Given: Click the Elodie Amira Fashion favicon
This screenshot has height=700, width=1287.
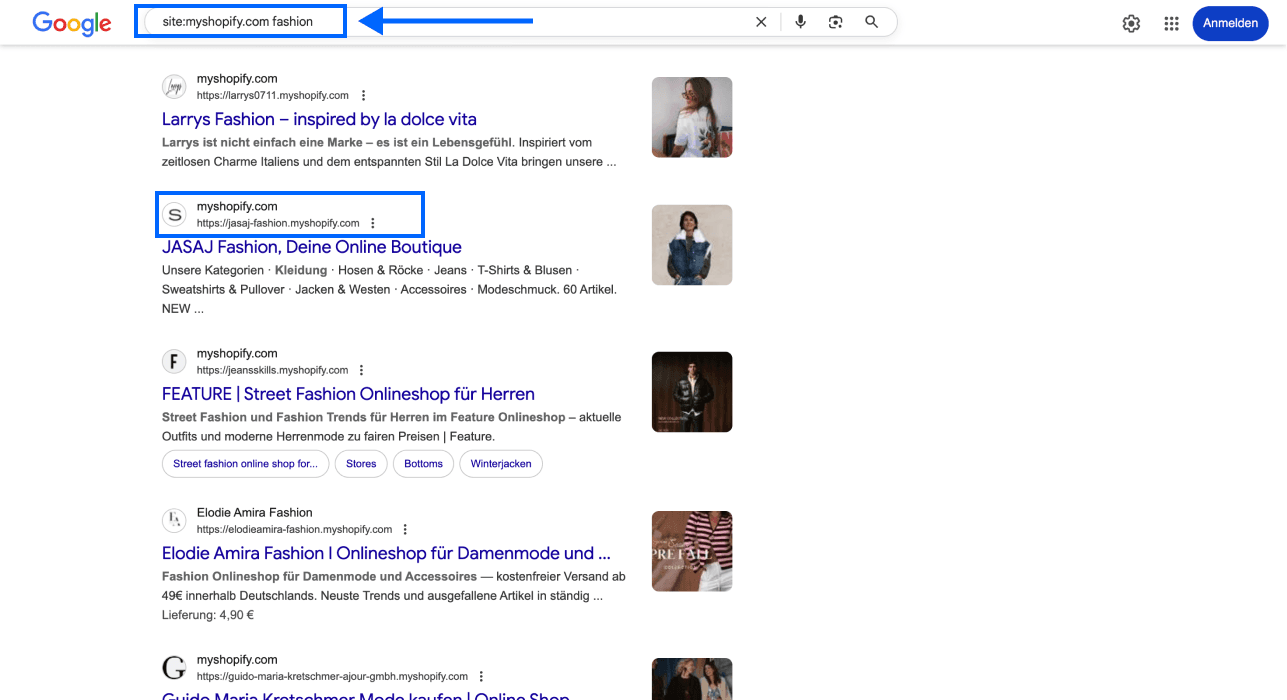Looking at the screenshot, I should click(x=174, y=520).
